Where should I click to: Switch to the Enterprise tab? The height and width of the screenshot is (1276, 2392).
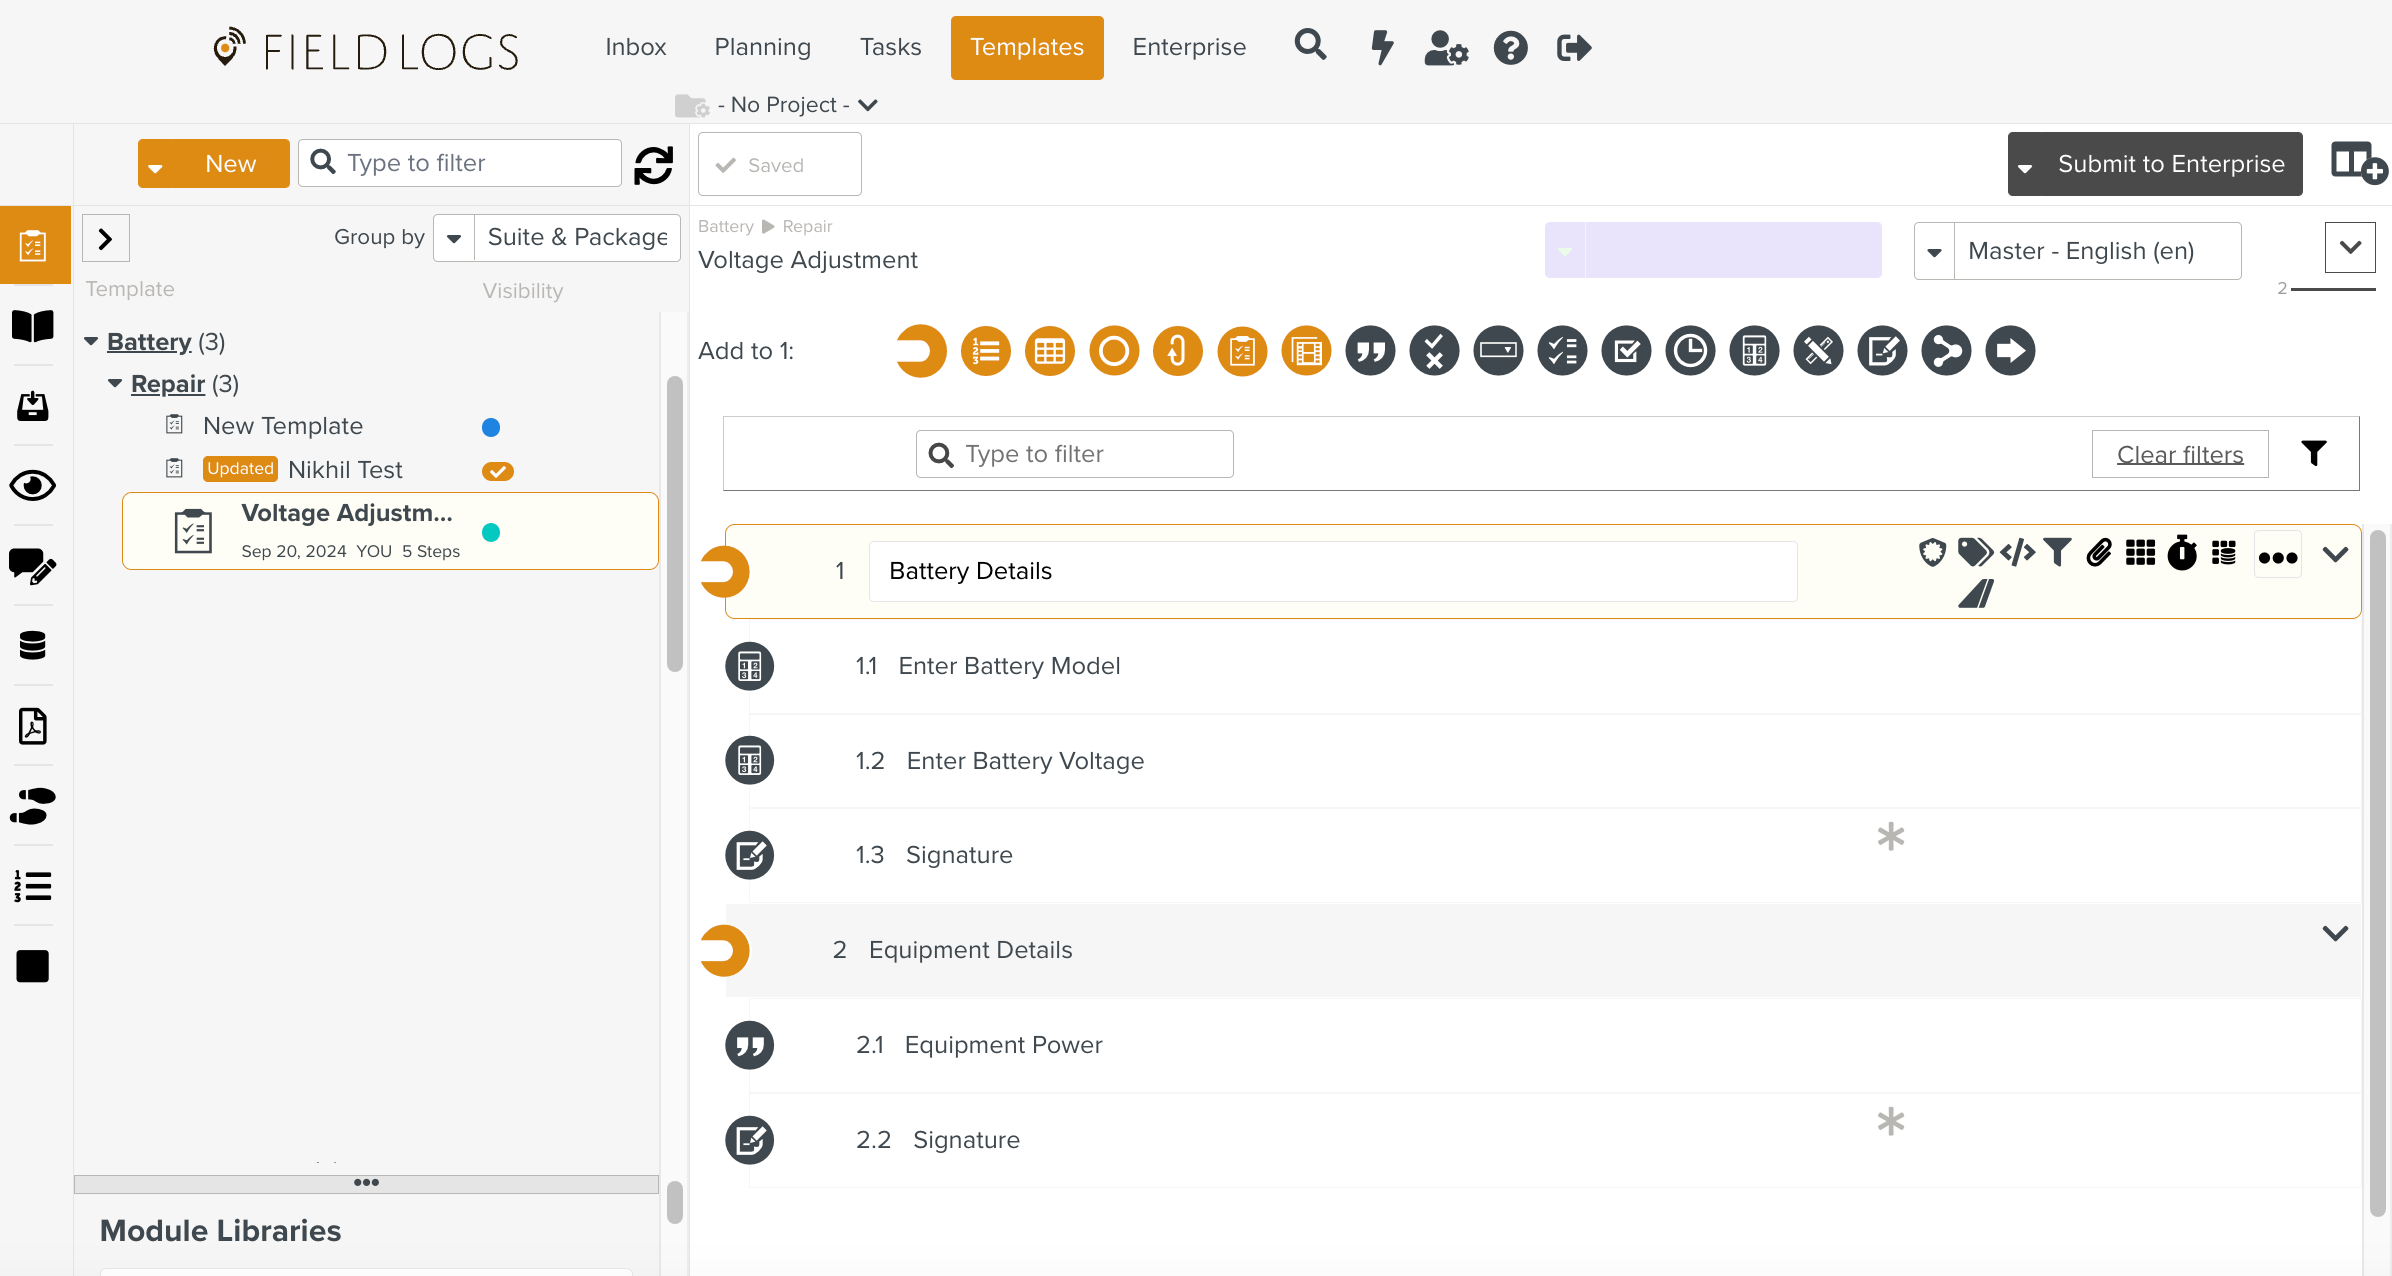point(1188,47)
